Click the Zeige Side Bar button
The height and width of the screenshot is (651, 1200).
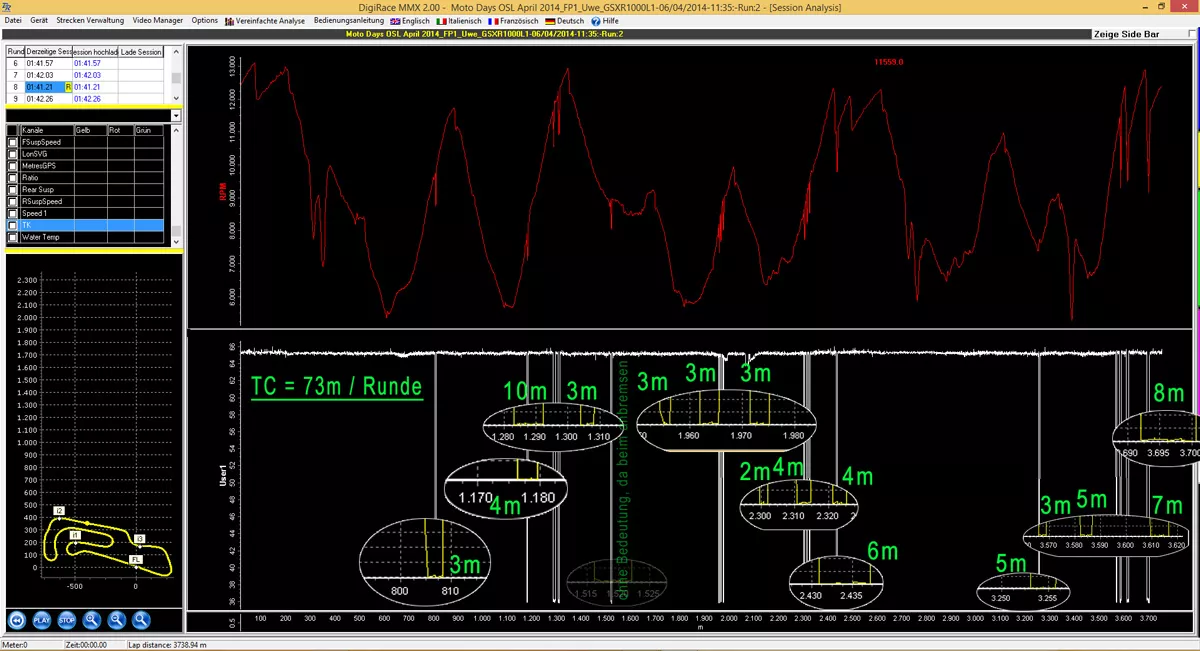click(1127, 33)
